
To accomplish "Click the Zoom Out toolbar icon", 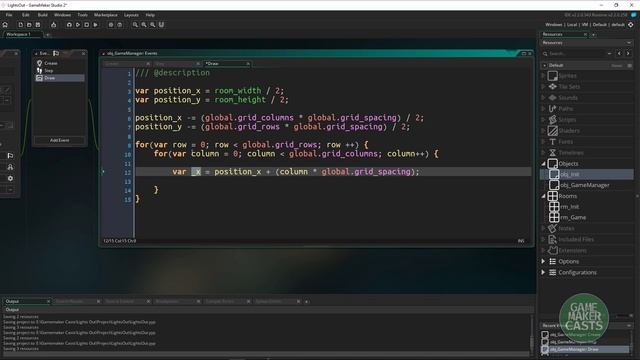I will tap(135, 25).
